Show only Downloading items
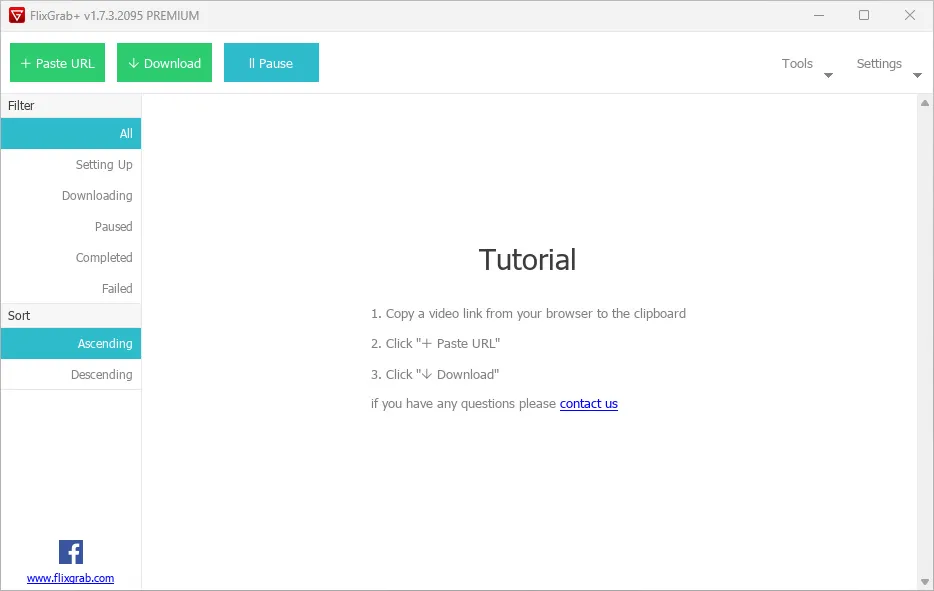Screen dimensions: 934x591 [71, 195]
